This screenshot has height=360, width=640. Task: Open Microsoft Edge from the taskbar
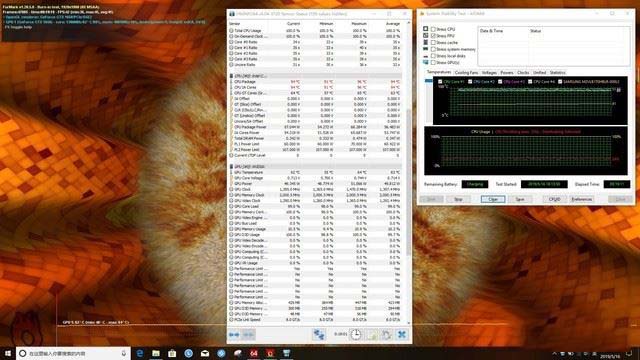tap(140, 353)
